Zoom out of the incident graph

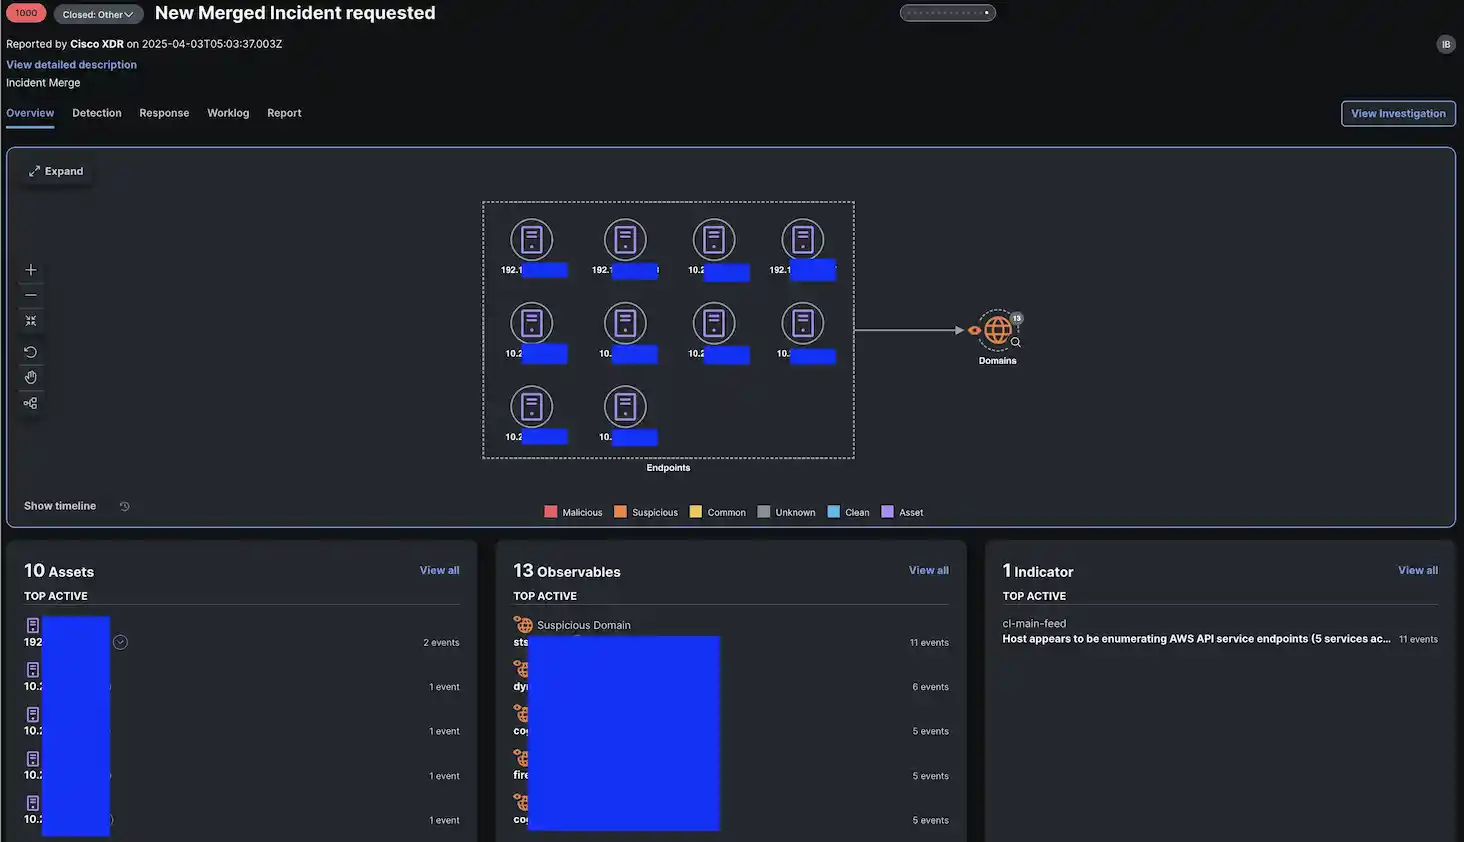click(31, 295)
